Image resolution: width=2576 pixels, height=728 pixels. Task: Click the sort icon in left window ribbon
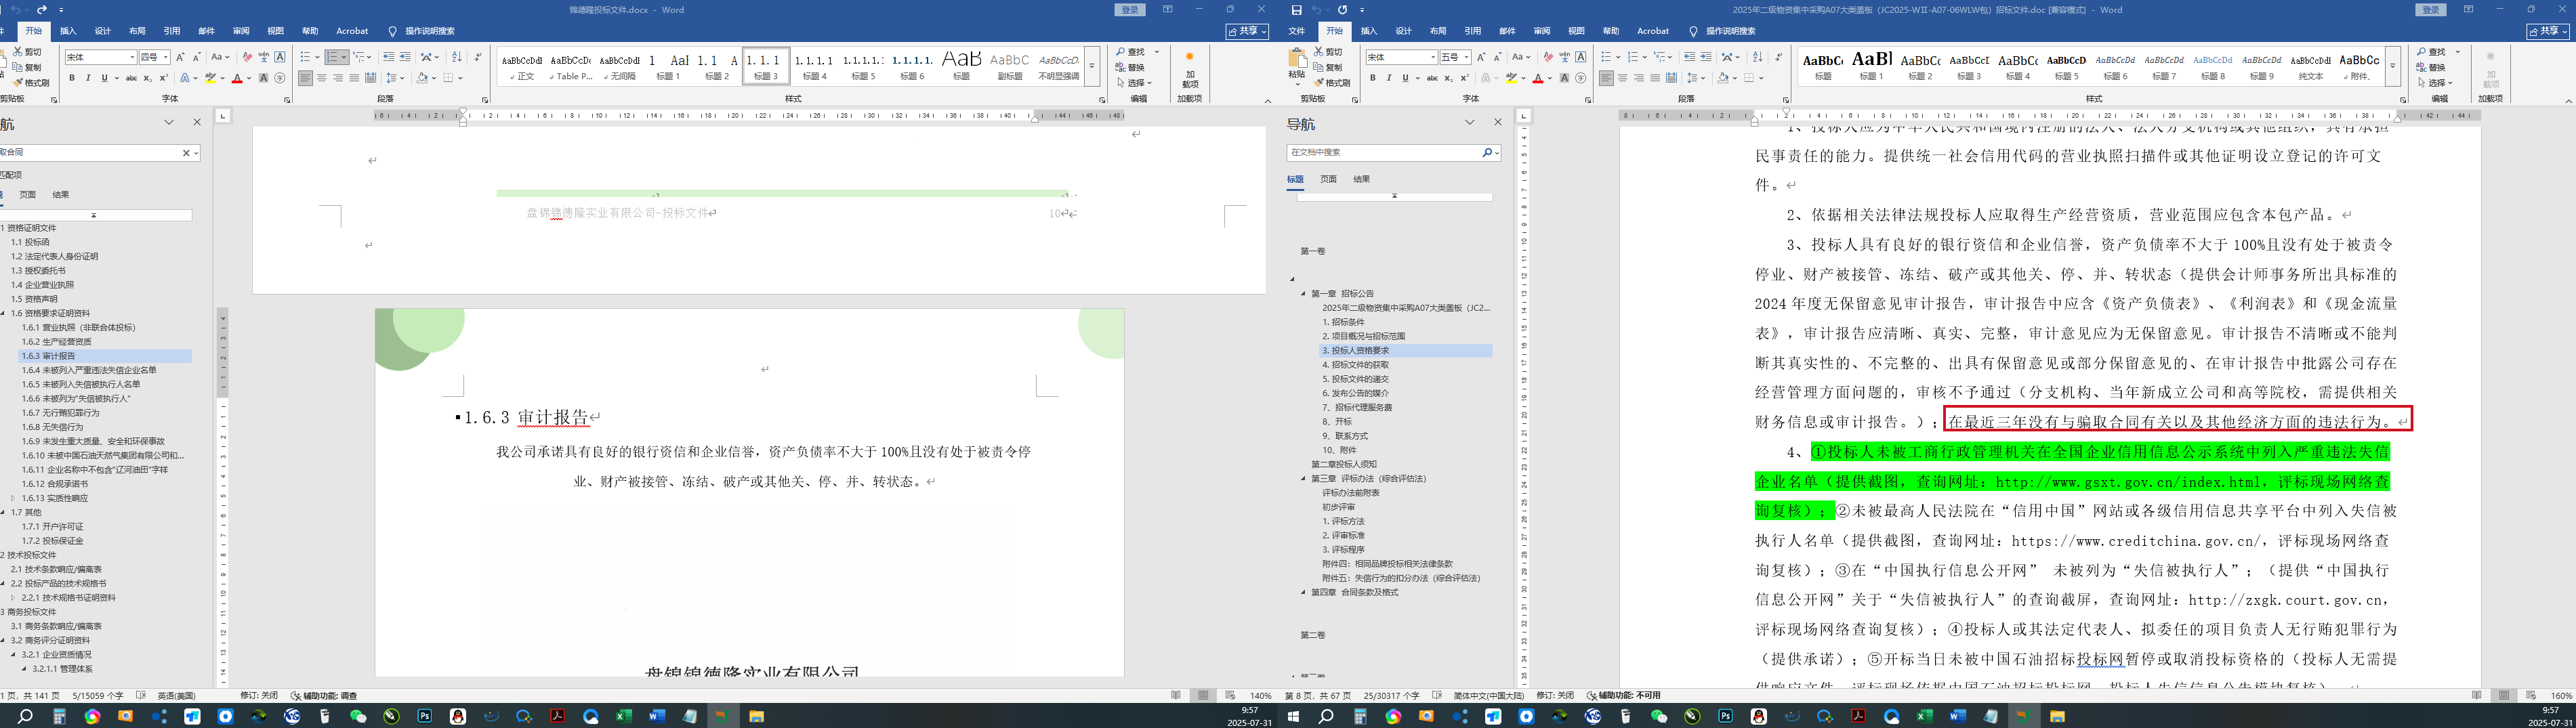[x=459, y=57]
